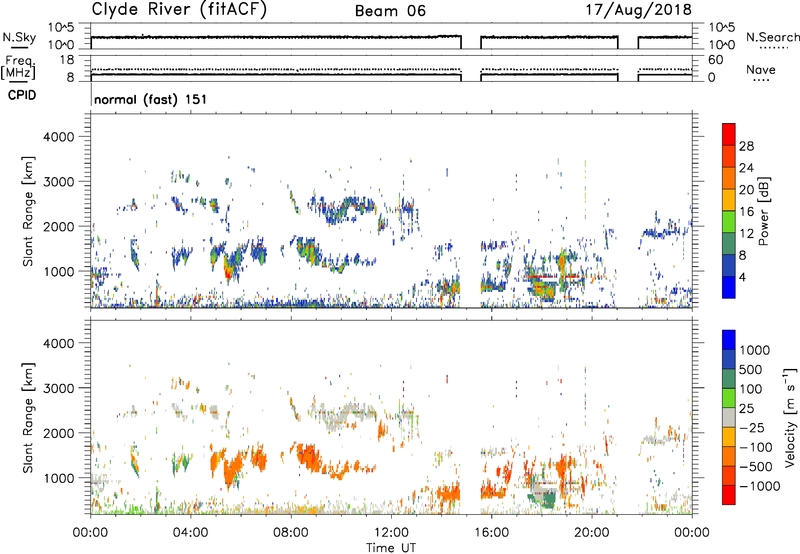This screenshot has height=554, width=800.
Task: Click the light green Power color bar segment between 12 and 16
Action: tap(729, 221)
